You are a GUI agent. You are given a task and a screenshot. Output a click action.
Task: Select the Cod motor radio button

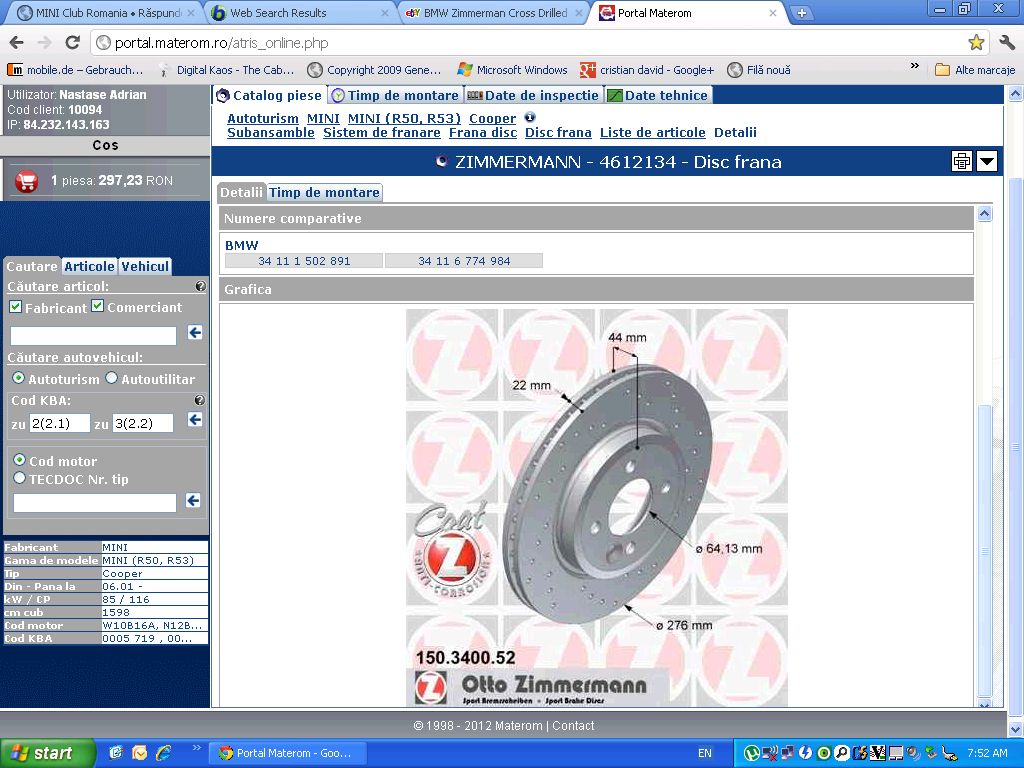(x=20, y=460)
